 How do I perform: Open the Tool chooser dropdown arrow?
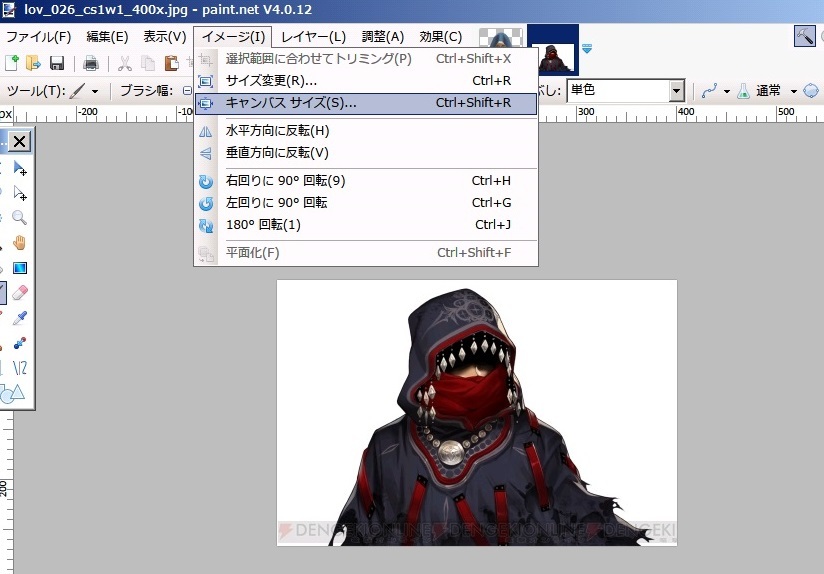95,91
